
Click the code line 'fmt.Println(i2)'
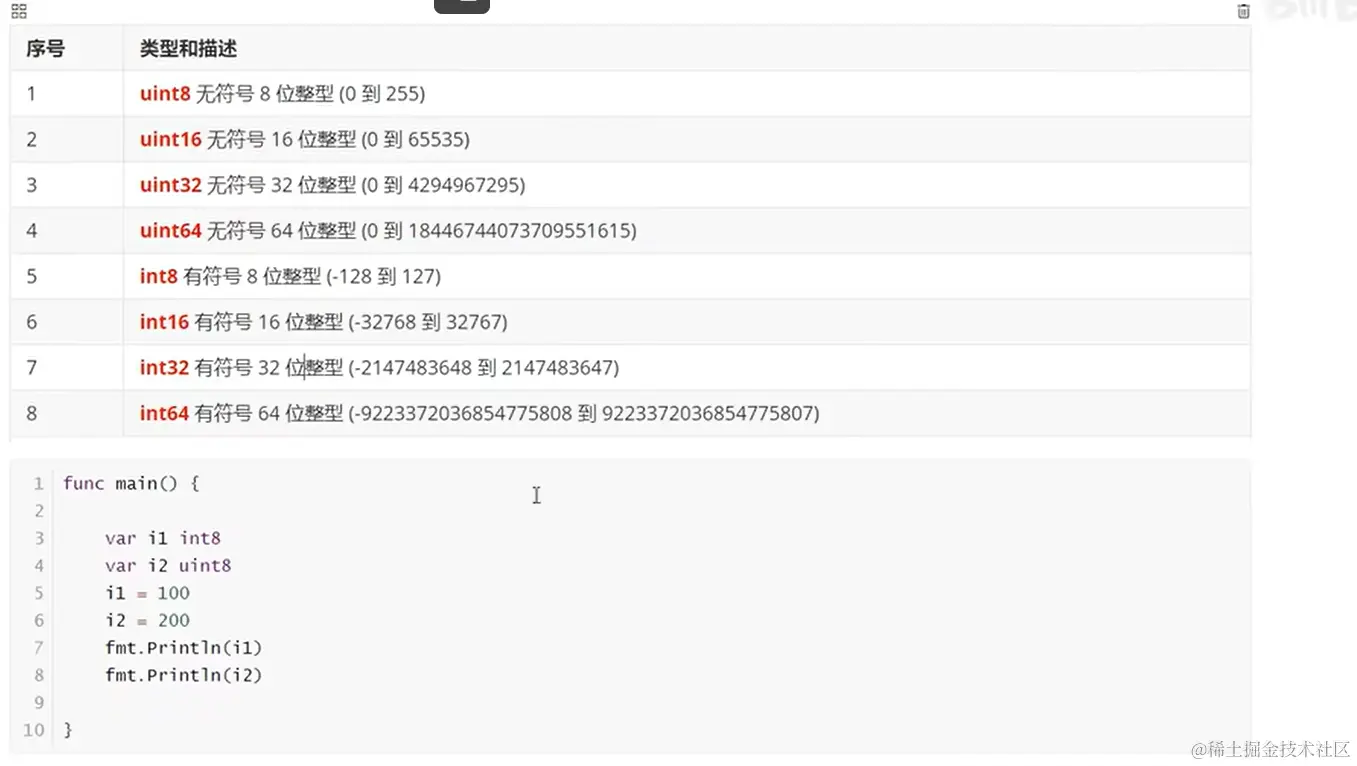184,675
